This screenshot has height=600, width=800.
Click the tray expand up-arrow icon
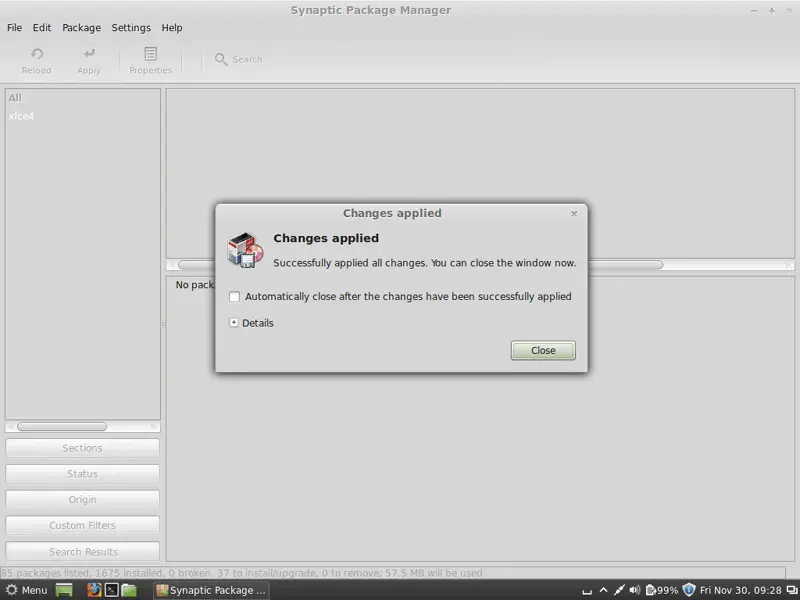pos(603,590)
